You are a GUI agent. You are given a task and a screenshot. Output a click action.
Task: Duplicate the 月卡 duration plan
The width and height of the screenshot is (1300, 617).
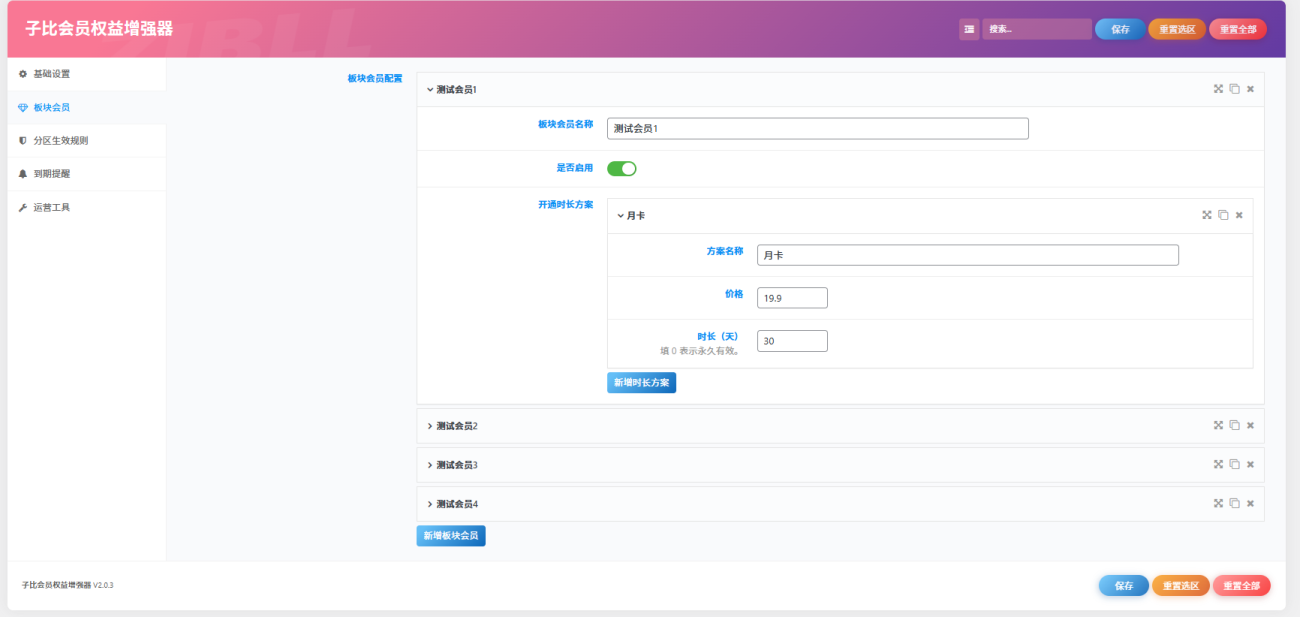[1223, 215]
